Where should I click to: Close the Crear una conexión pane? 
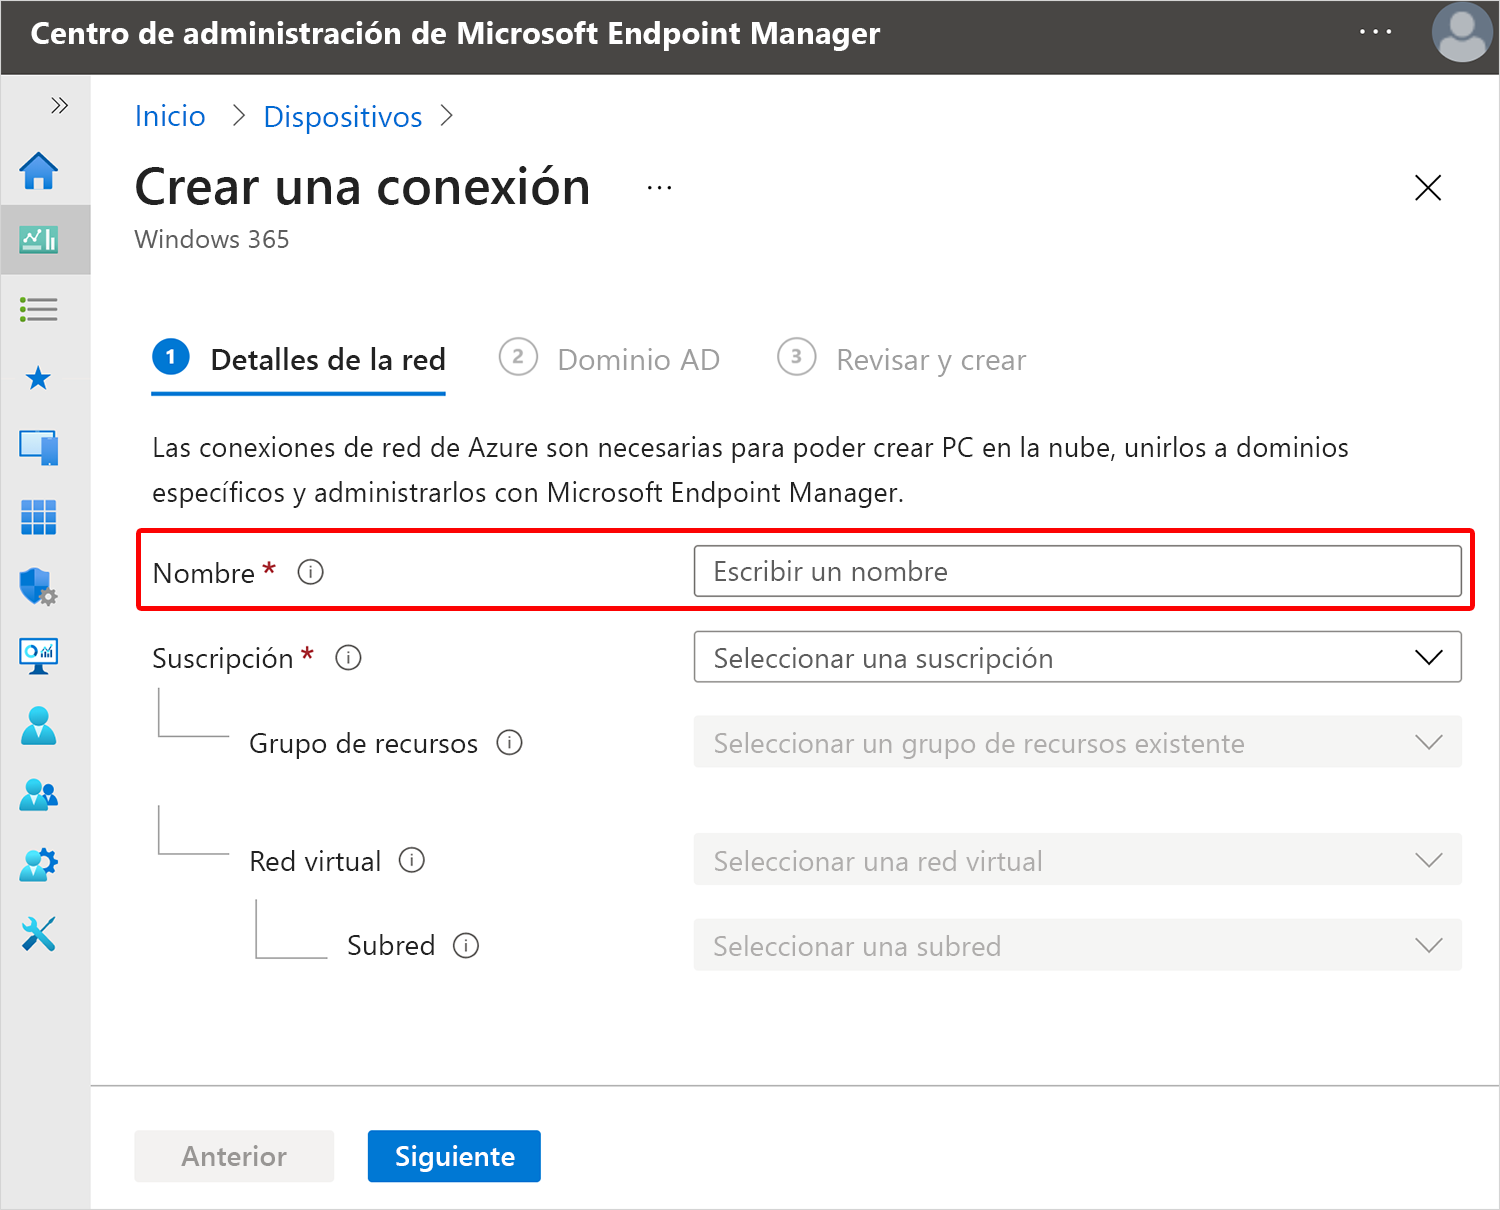pos(1428,188)
